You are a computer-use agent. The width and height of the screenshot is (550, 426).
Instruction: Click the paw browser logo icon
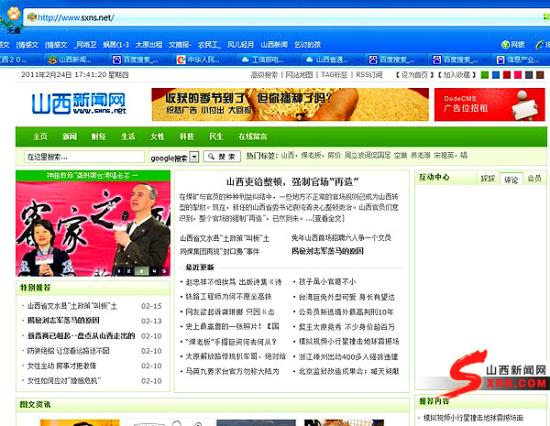point(14,13)
